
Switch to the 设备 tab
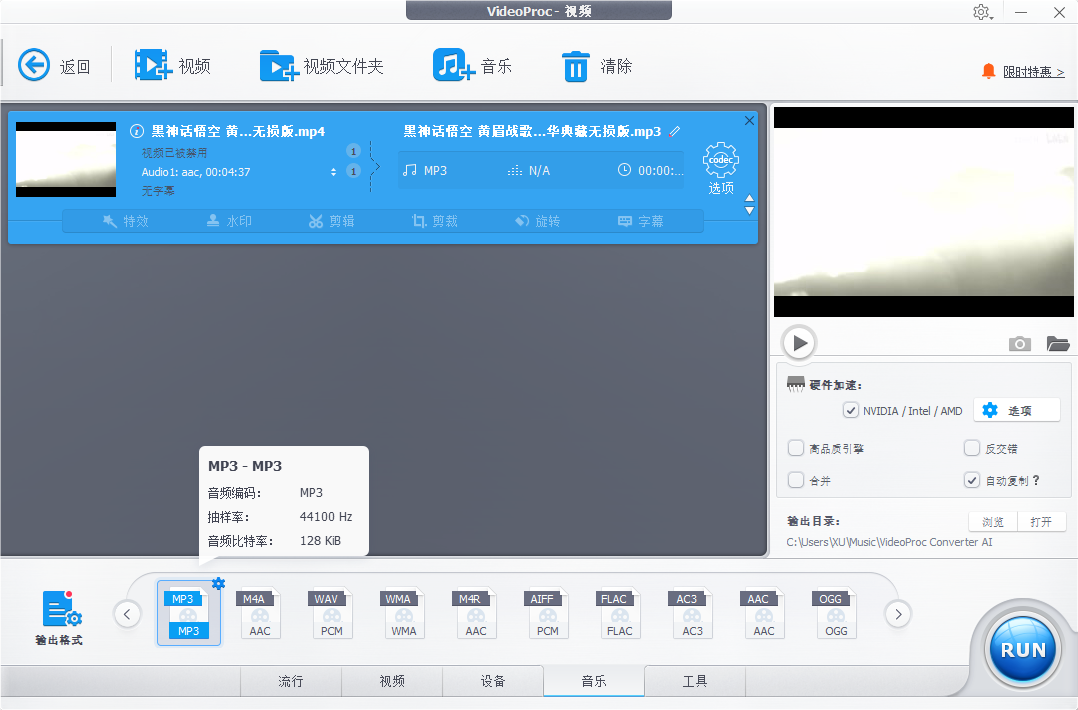pyautogui.click(x=493, y=681)
